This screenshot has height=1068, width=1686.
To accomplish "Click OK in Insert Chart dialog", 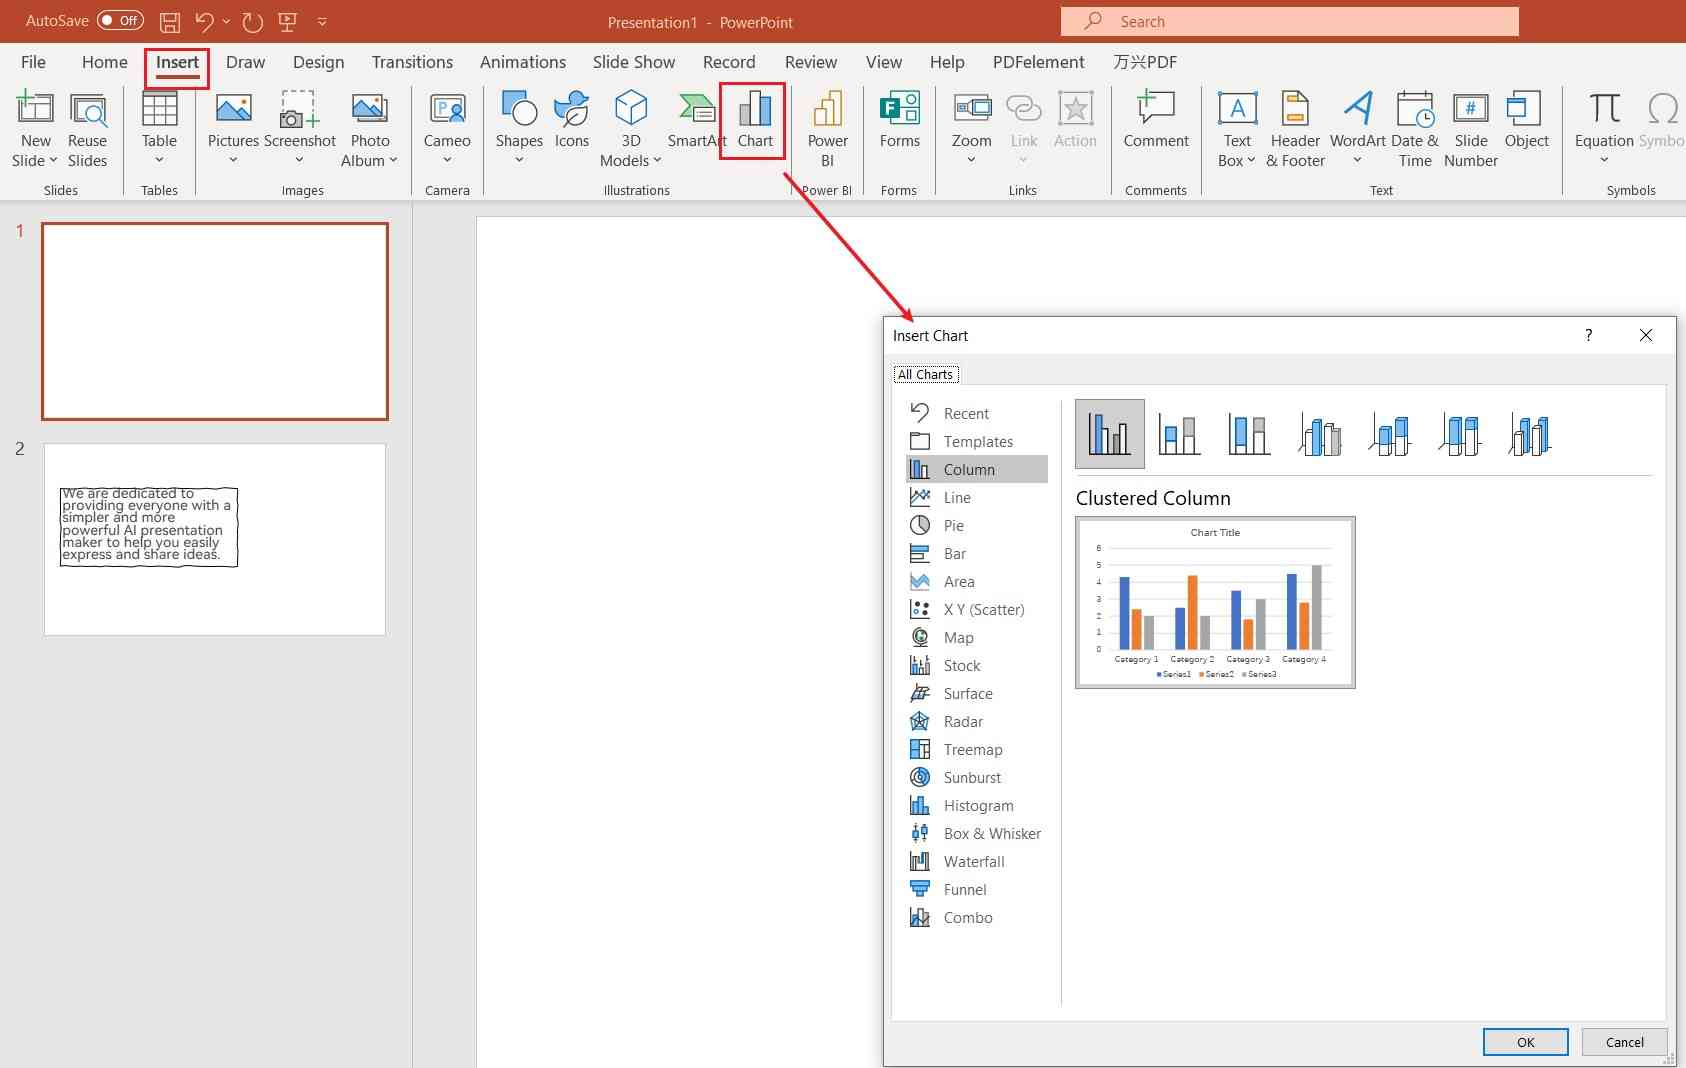I will [x=1525, y=1042].
